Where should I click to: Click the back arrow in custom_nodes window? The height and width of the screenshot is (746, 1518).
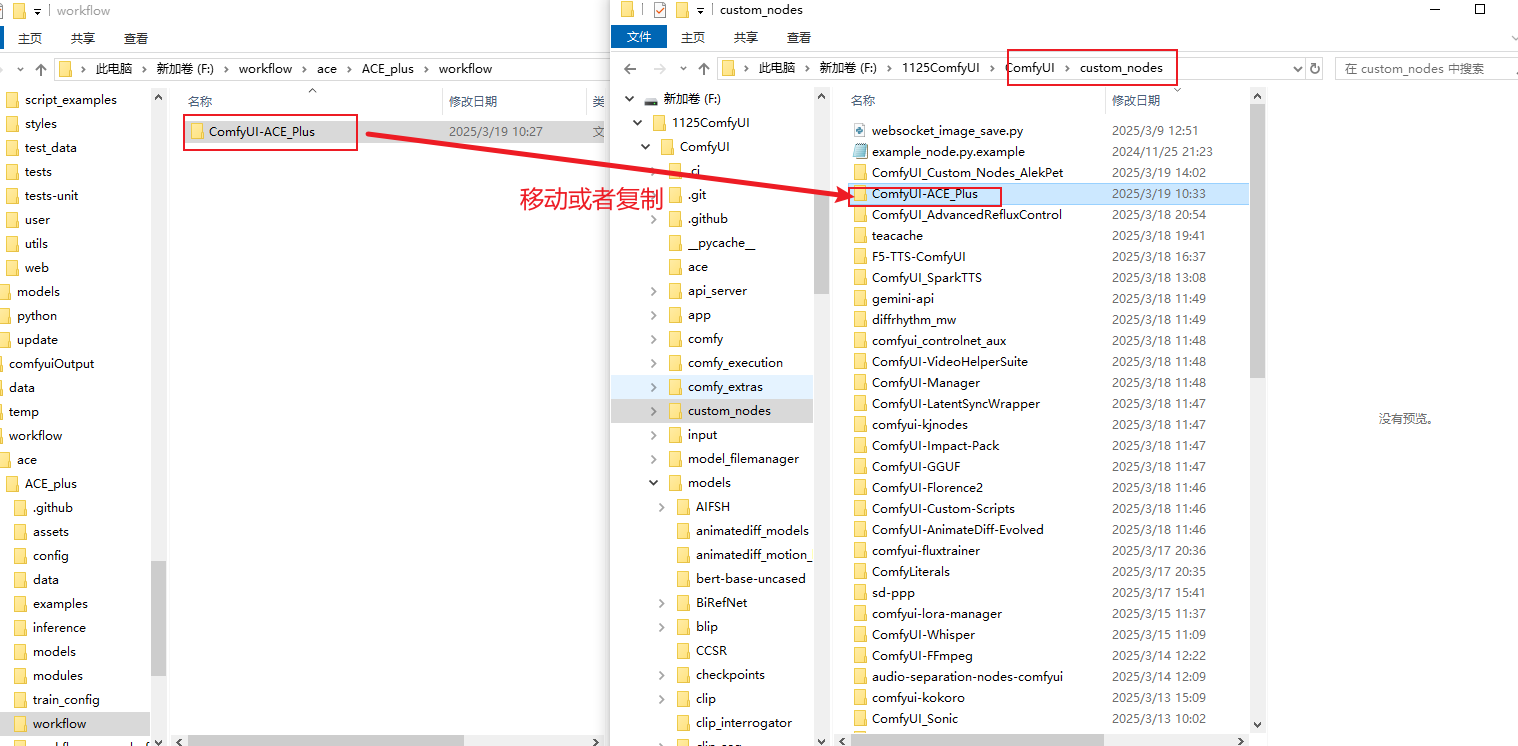[630, 69]
